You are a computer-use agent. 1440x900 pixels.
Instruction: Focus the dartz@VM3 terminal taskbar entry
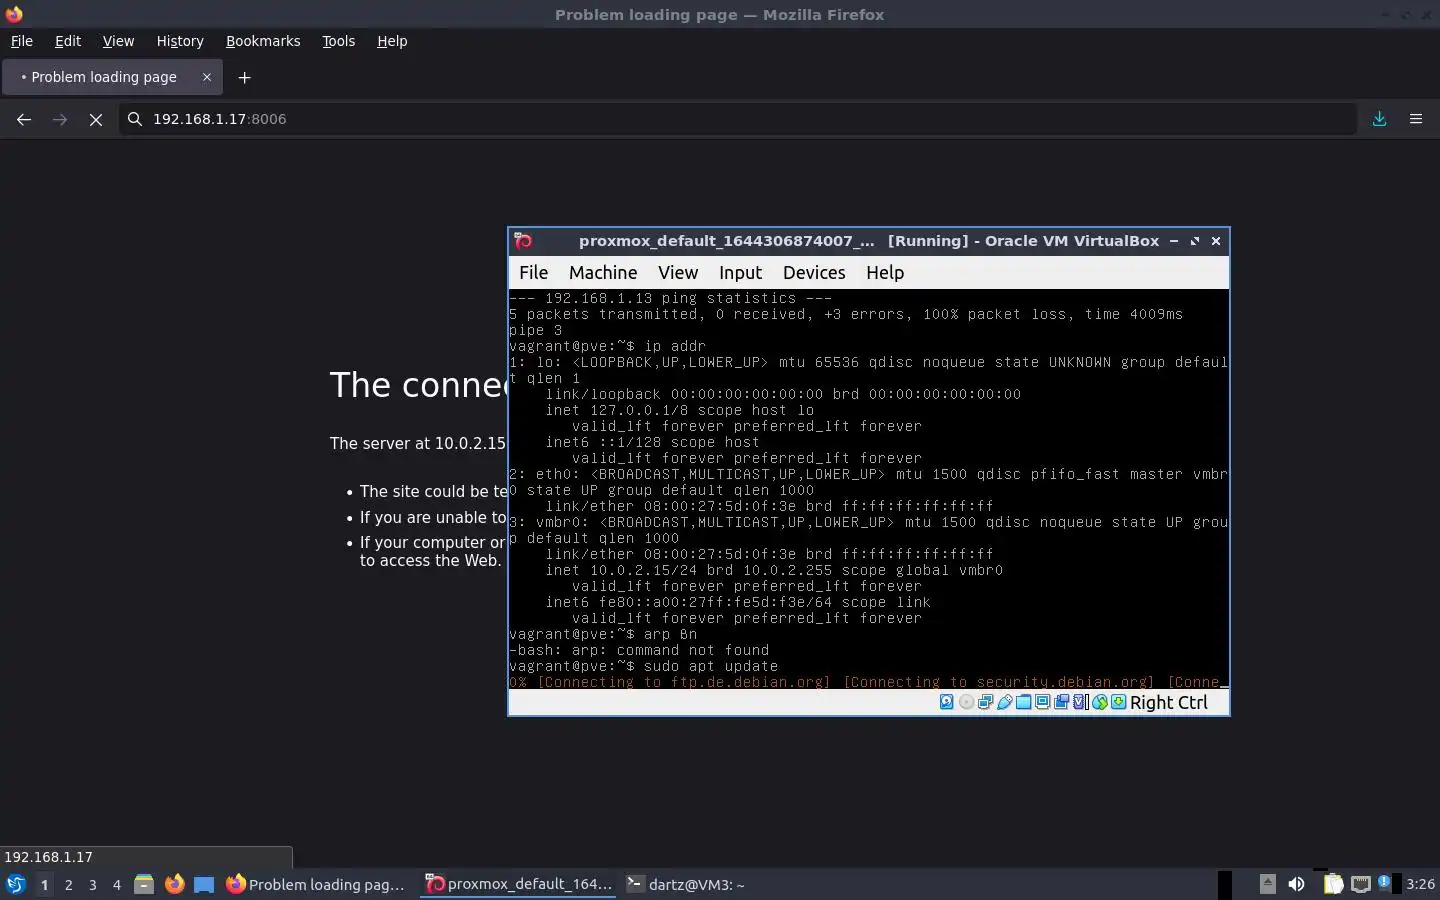[686, 884]
